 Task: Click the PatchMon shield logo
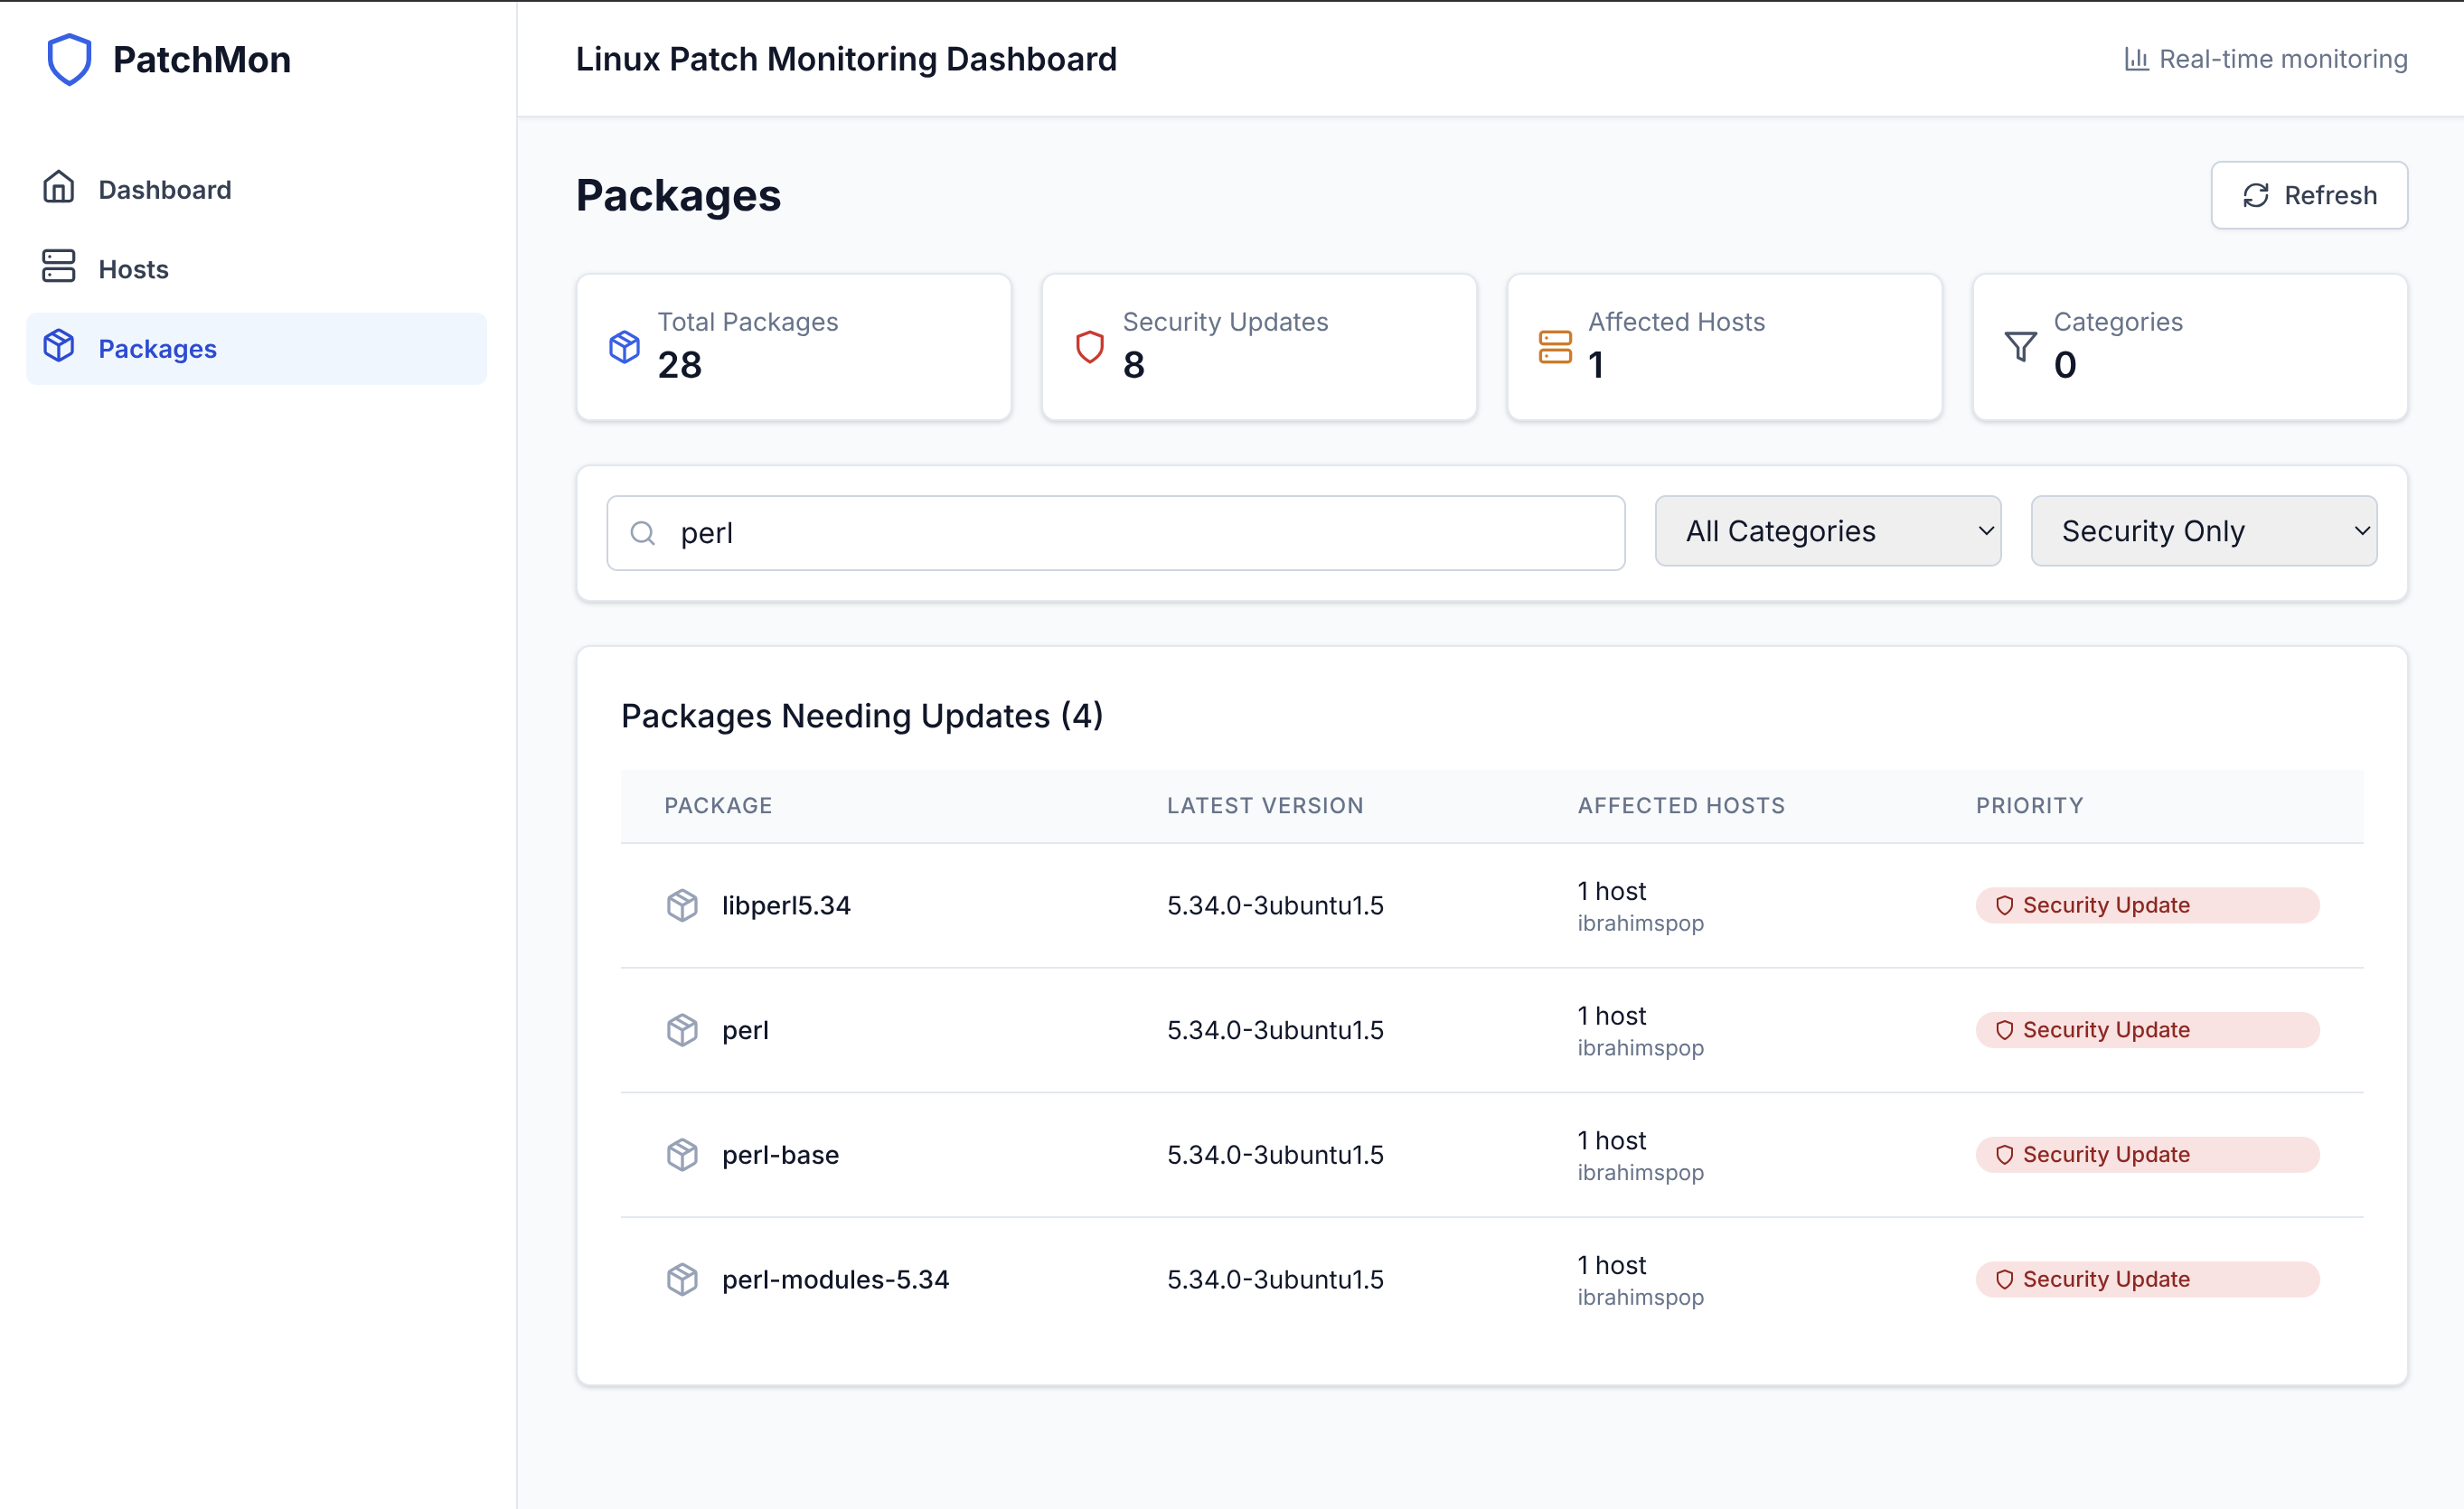click(69, 59)
